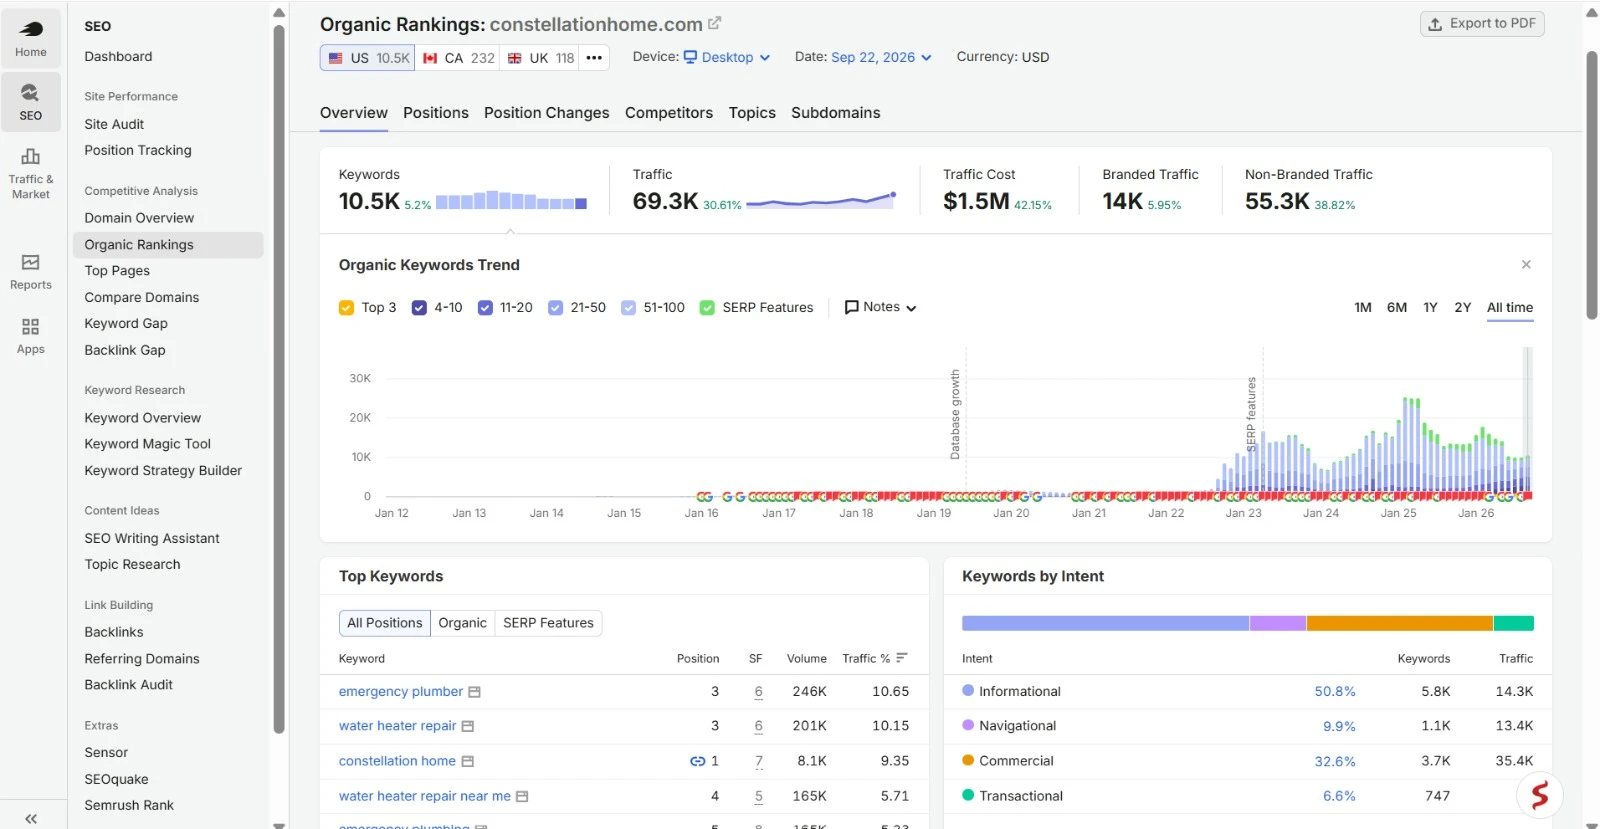Click SERP icon beside emergency plumber keyword
1600x829 pixels.
pos(475,692)
